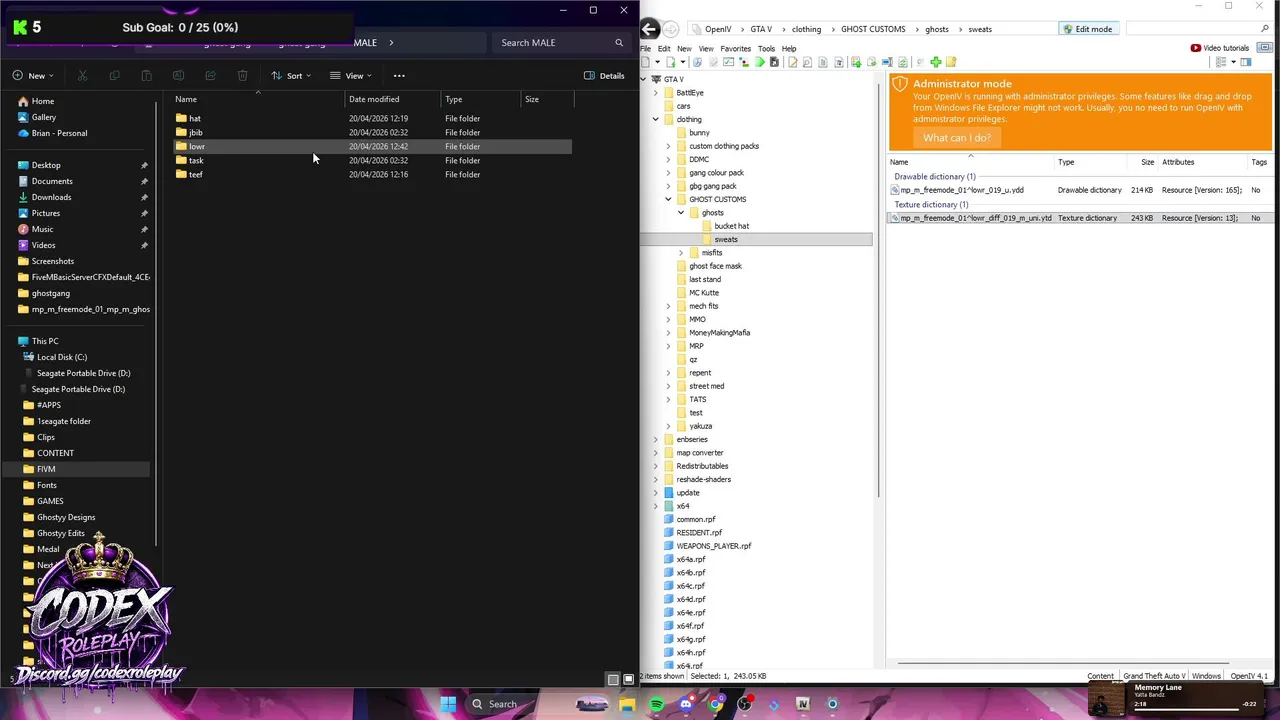The image size is (1280, 720).
Task: Click the sweats folder icon in OpenIV tree
Action: click(x=707, y=239)
